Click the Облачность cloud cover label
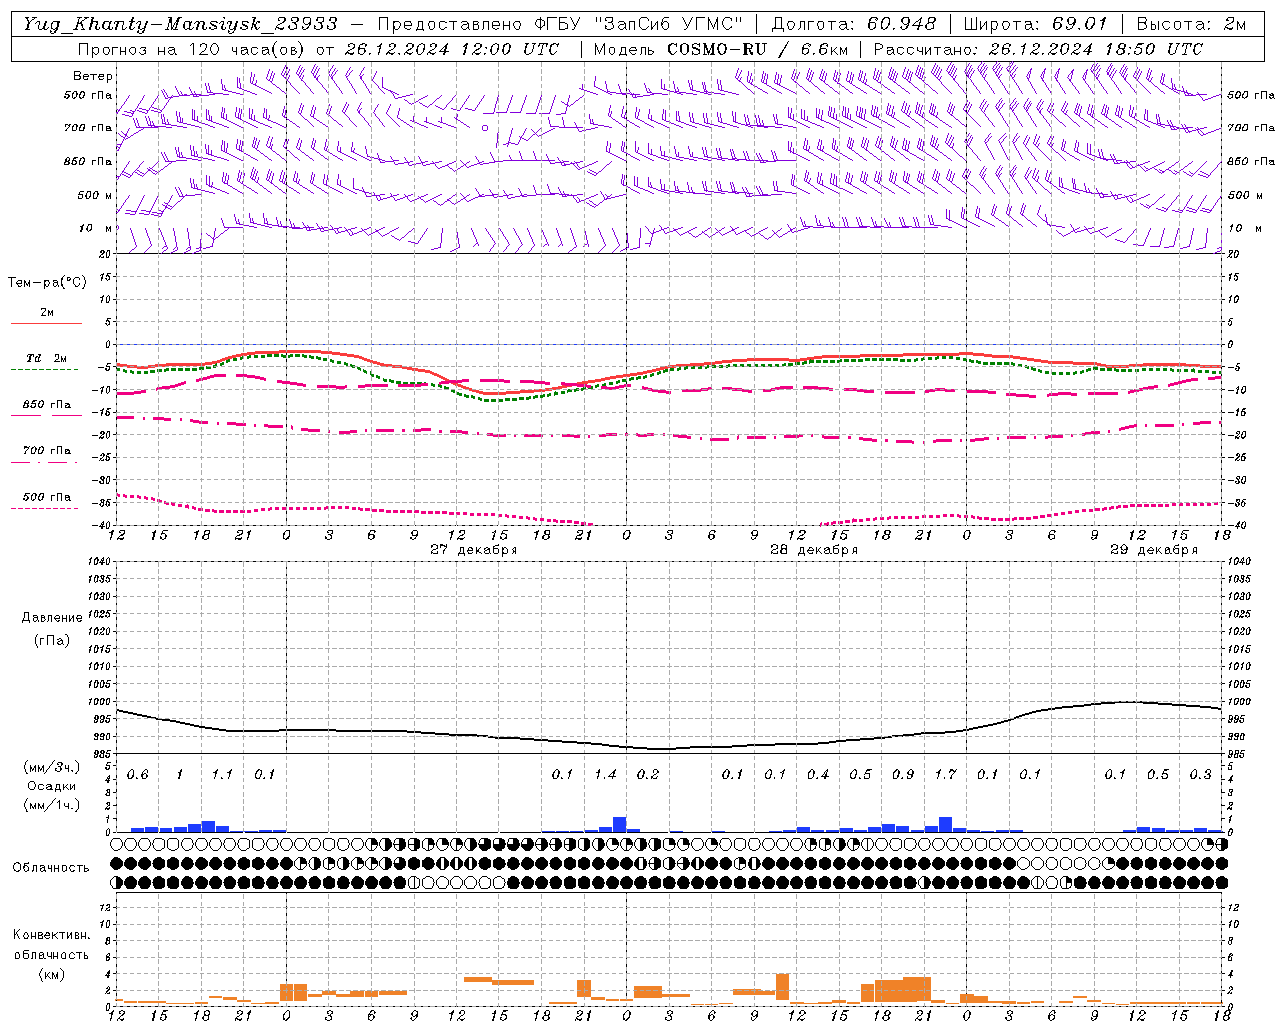The width and height of the screenshot is (1280, 1024). coord(51,867)
